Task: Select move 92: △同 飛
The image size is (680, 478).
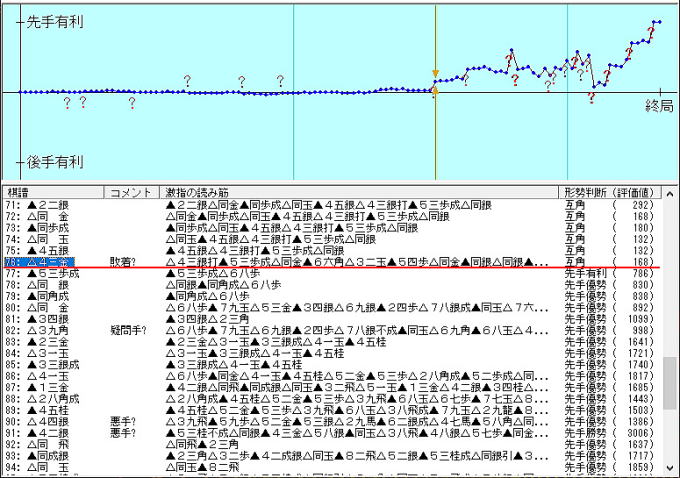Action: point(38,445)
